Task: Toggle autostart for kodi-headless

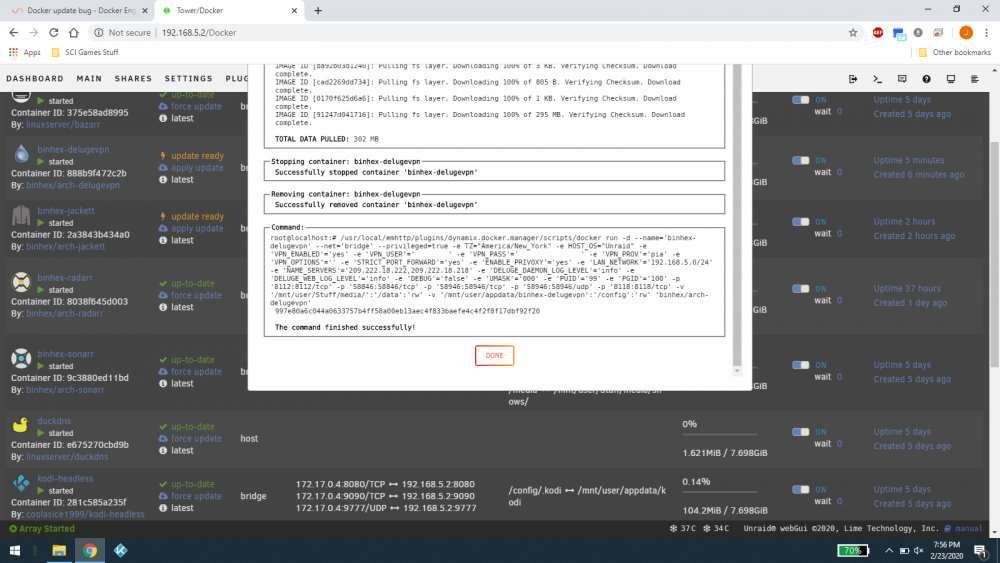Action: (800, 490)
